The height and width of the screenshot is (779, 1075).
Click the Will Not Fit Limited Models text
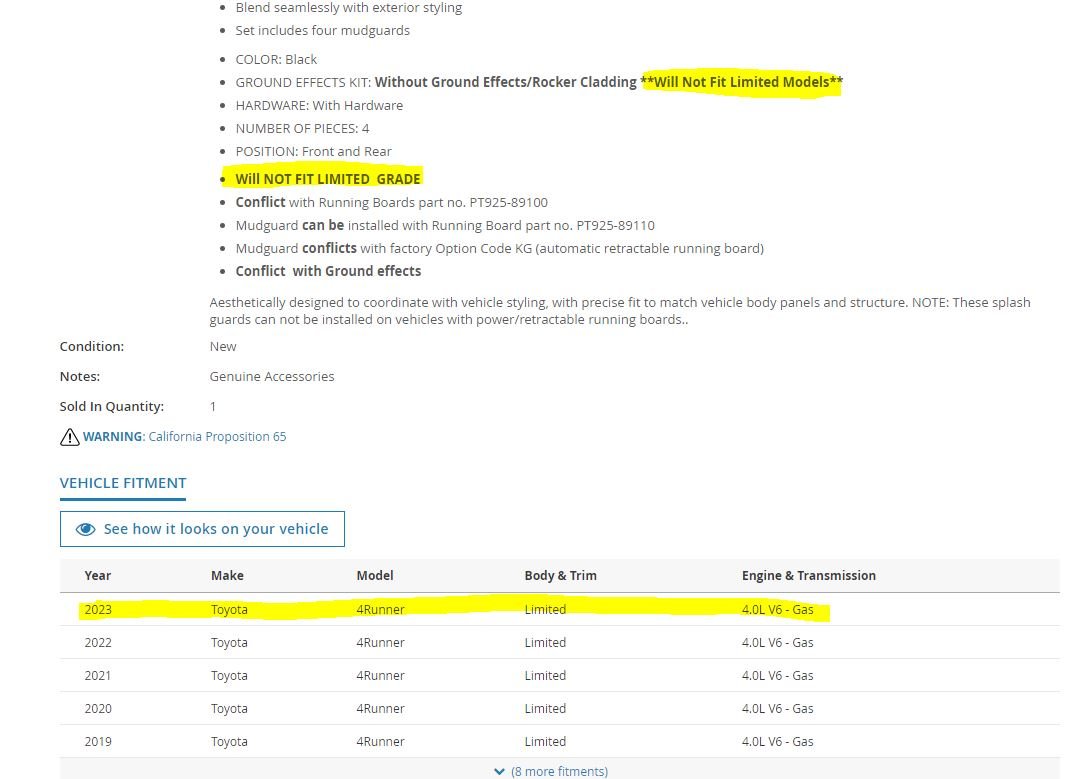741,82
